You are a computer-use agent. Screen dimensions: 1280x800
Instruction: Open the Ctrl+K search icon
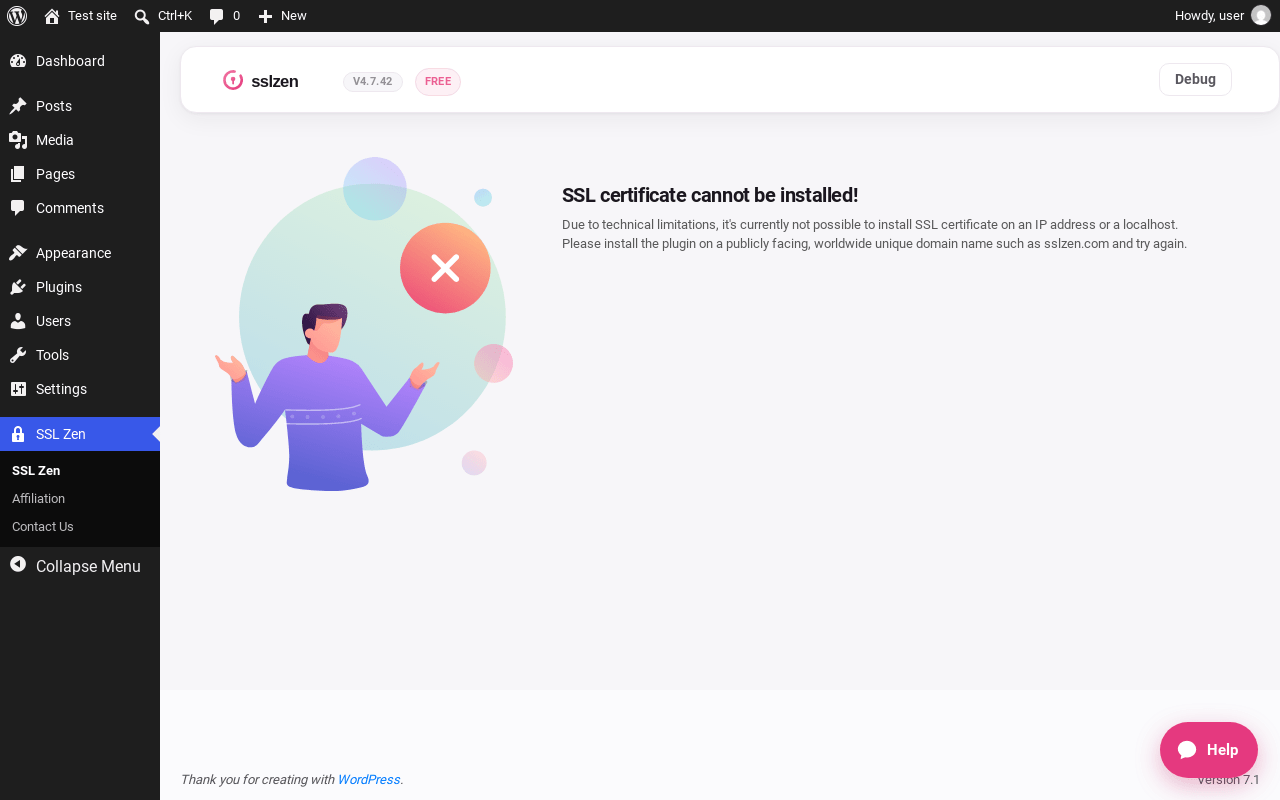coord(142,16)
